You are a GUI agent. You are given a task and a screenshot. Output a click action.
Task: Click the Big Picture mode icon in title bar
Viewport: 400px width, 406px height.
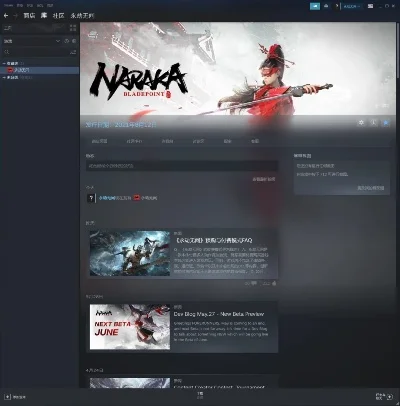point(370,6)
